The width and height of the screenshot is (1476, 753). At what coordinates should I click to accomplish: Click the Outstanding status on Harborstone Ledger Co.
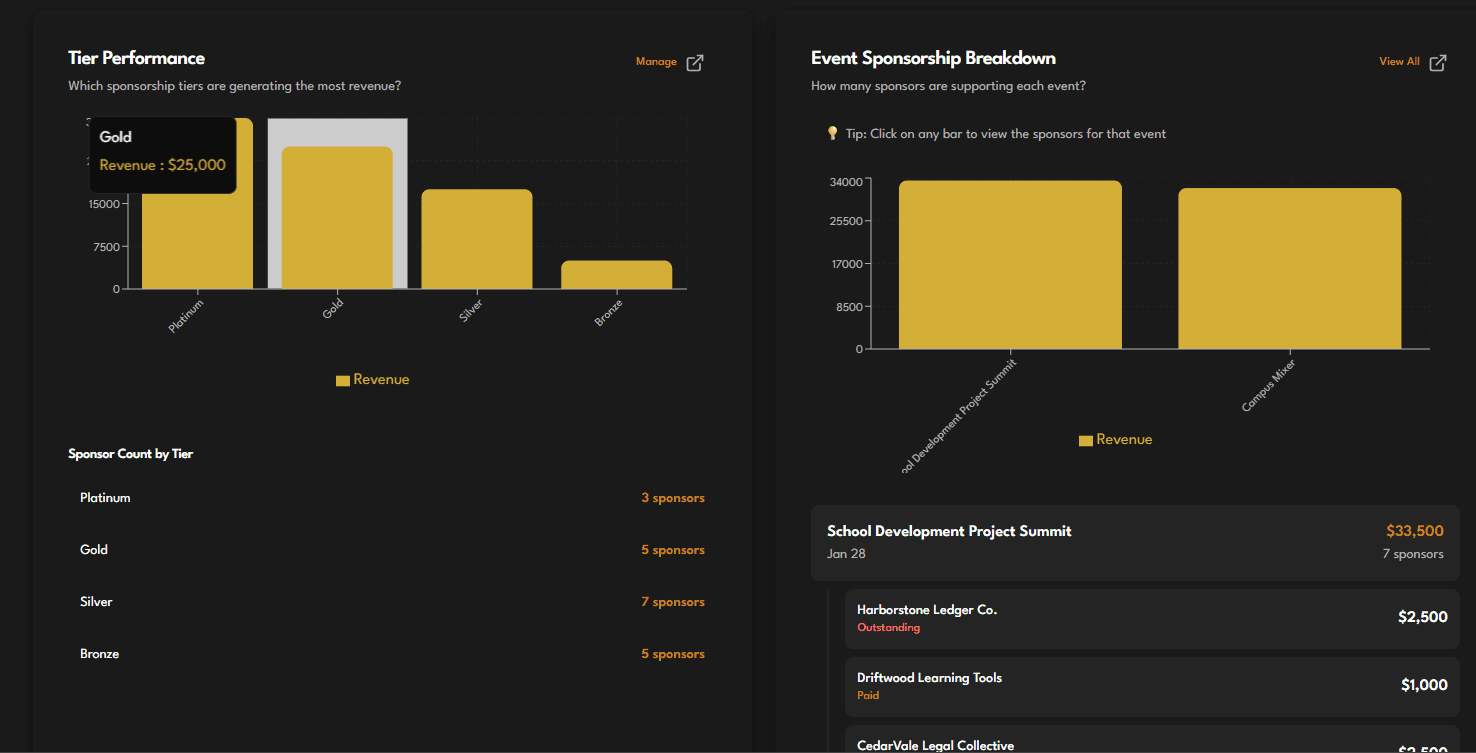click(x=888, y=627)
